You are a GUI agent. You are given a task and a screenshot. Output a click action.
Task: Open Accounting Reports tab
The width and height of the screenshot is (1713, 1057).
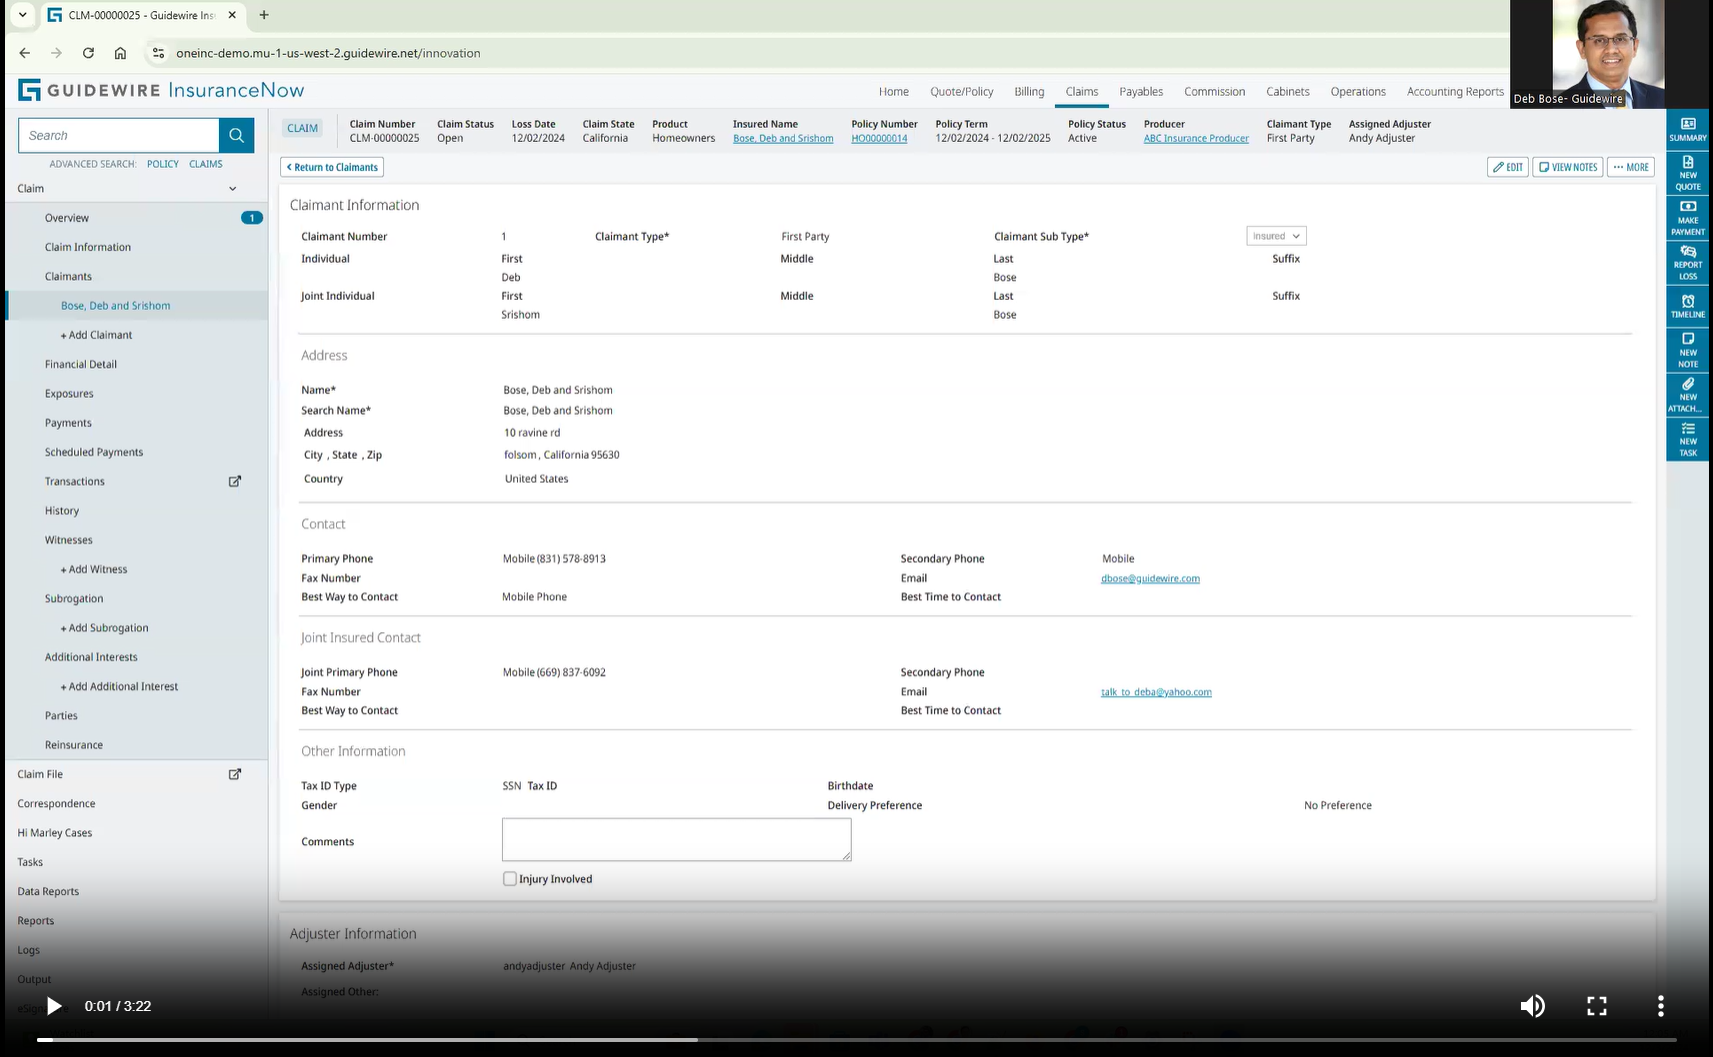1455,91
